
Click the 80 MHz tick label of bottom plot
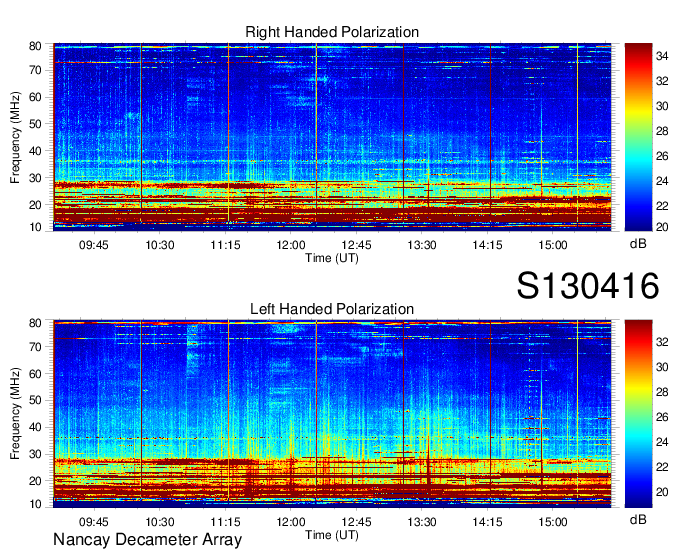pos(35,323)
